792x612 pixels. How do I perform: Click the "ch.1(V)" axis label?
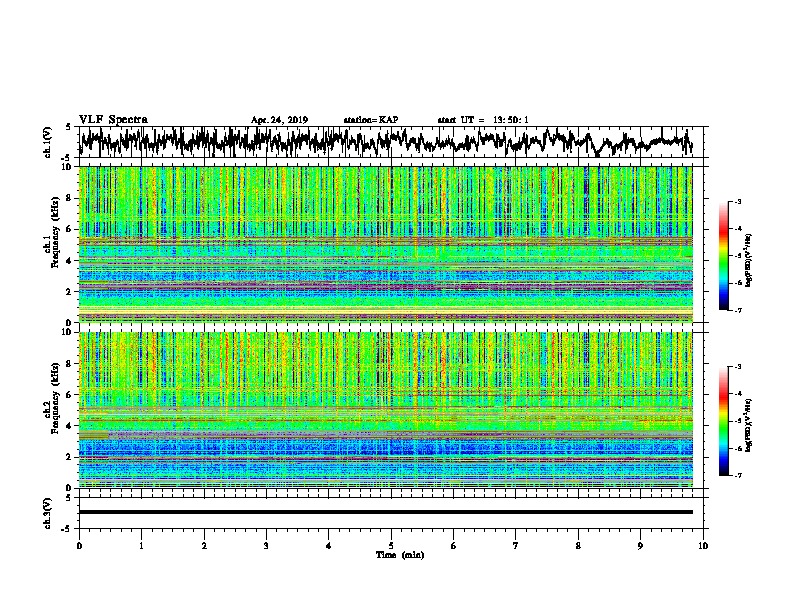click(x=47, y=142)
